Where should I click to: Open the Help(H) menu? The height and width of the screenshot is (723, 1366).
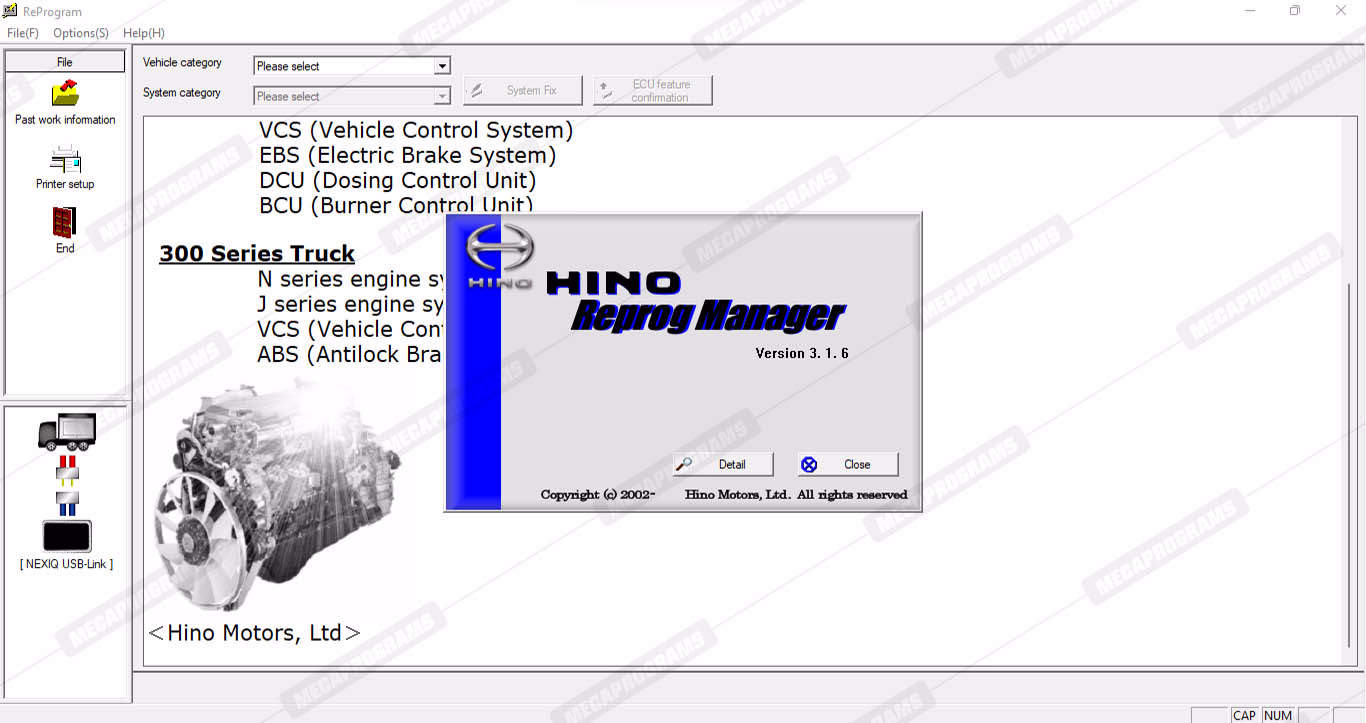(x=144, y=33)
